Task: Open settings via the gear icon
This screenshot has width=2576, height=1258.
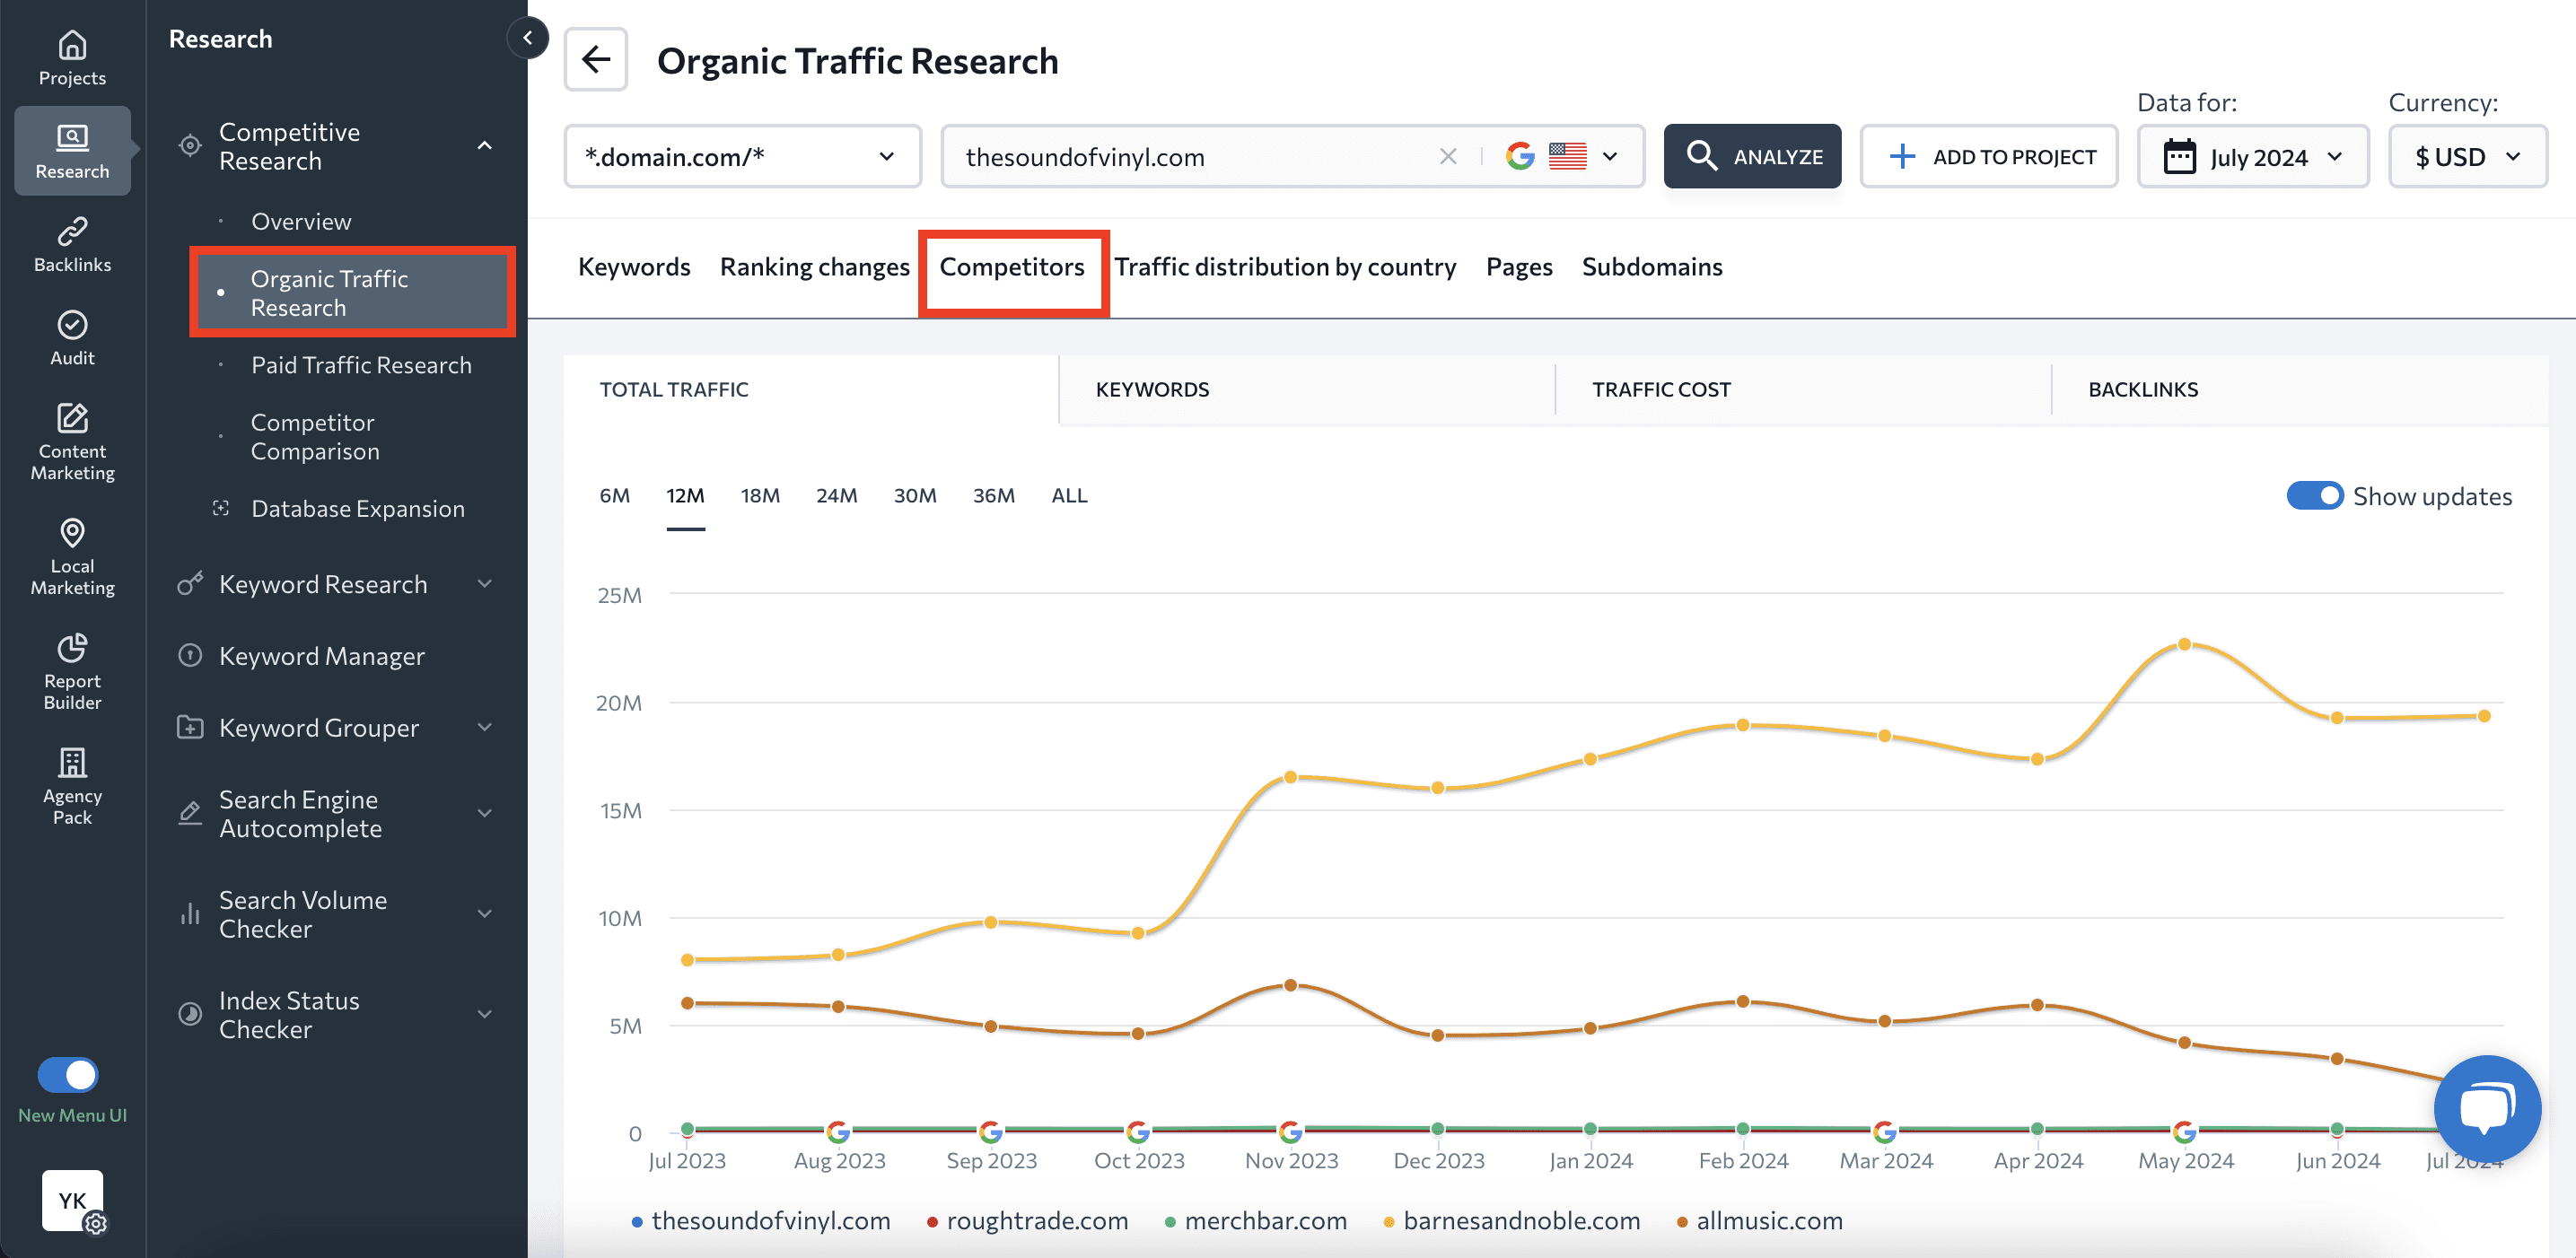Action: pos(96,1225)
